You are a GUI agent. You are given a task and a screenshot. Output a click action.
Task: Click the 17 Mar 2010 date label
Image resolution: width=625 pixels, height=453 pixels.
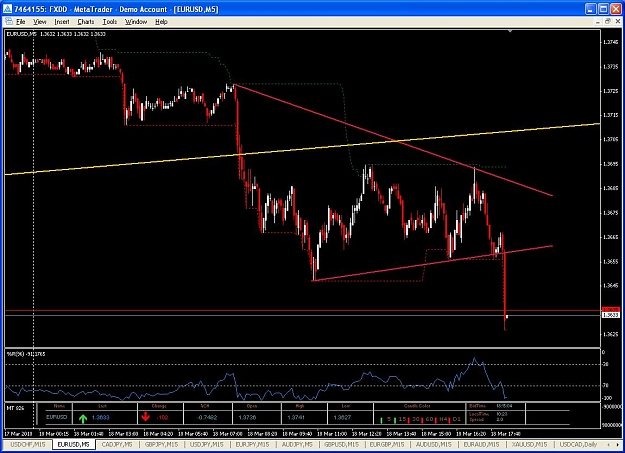(x=18, y=433)
